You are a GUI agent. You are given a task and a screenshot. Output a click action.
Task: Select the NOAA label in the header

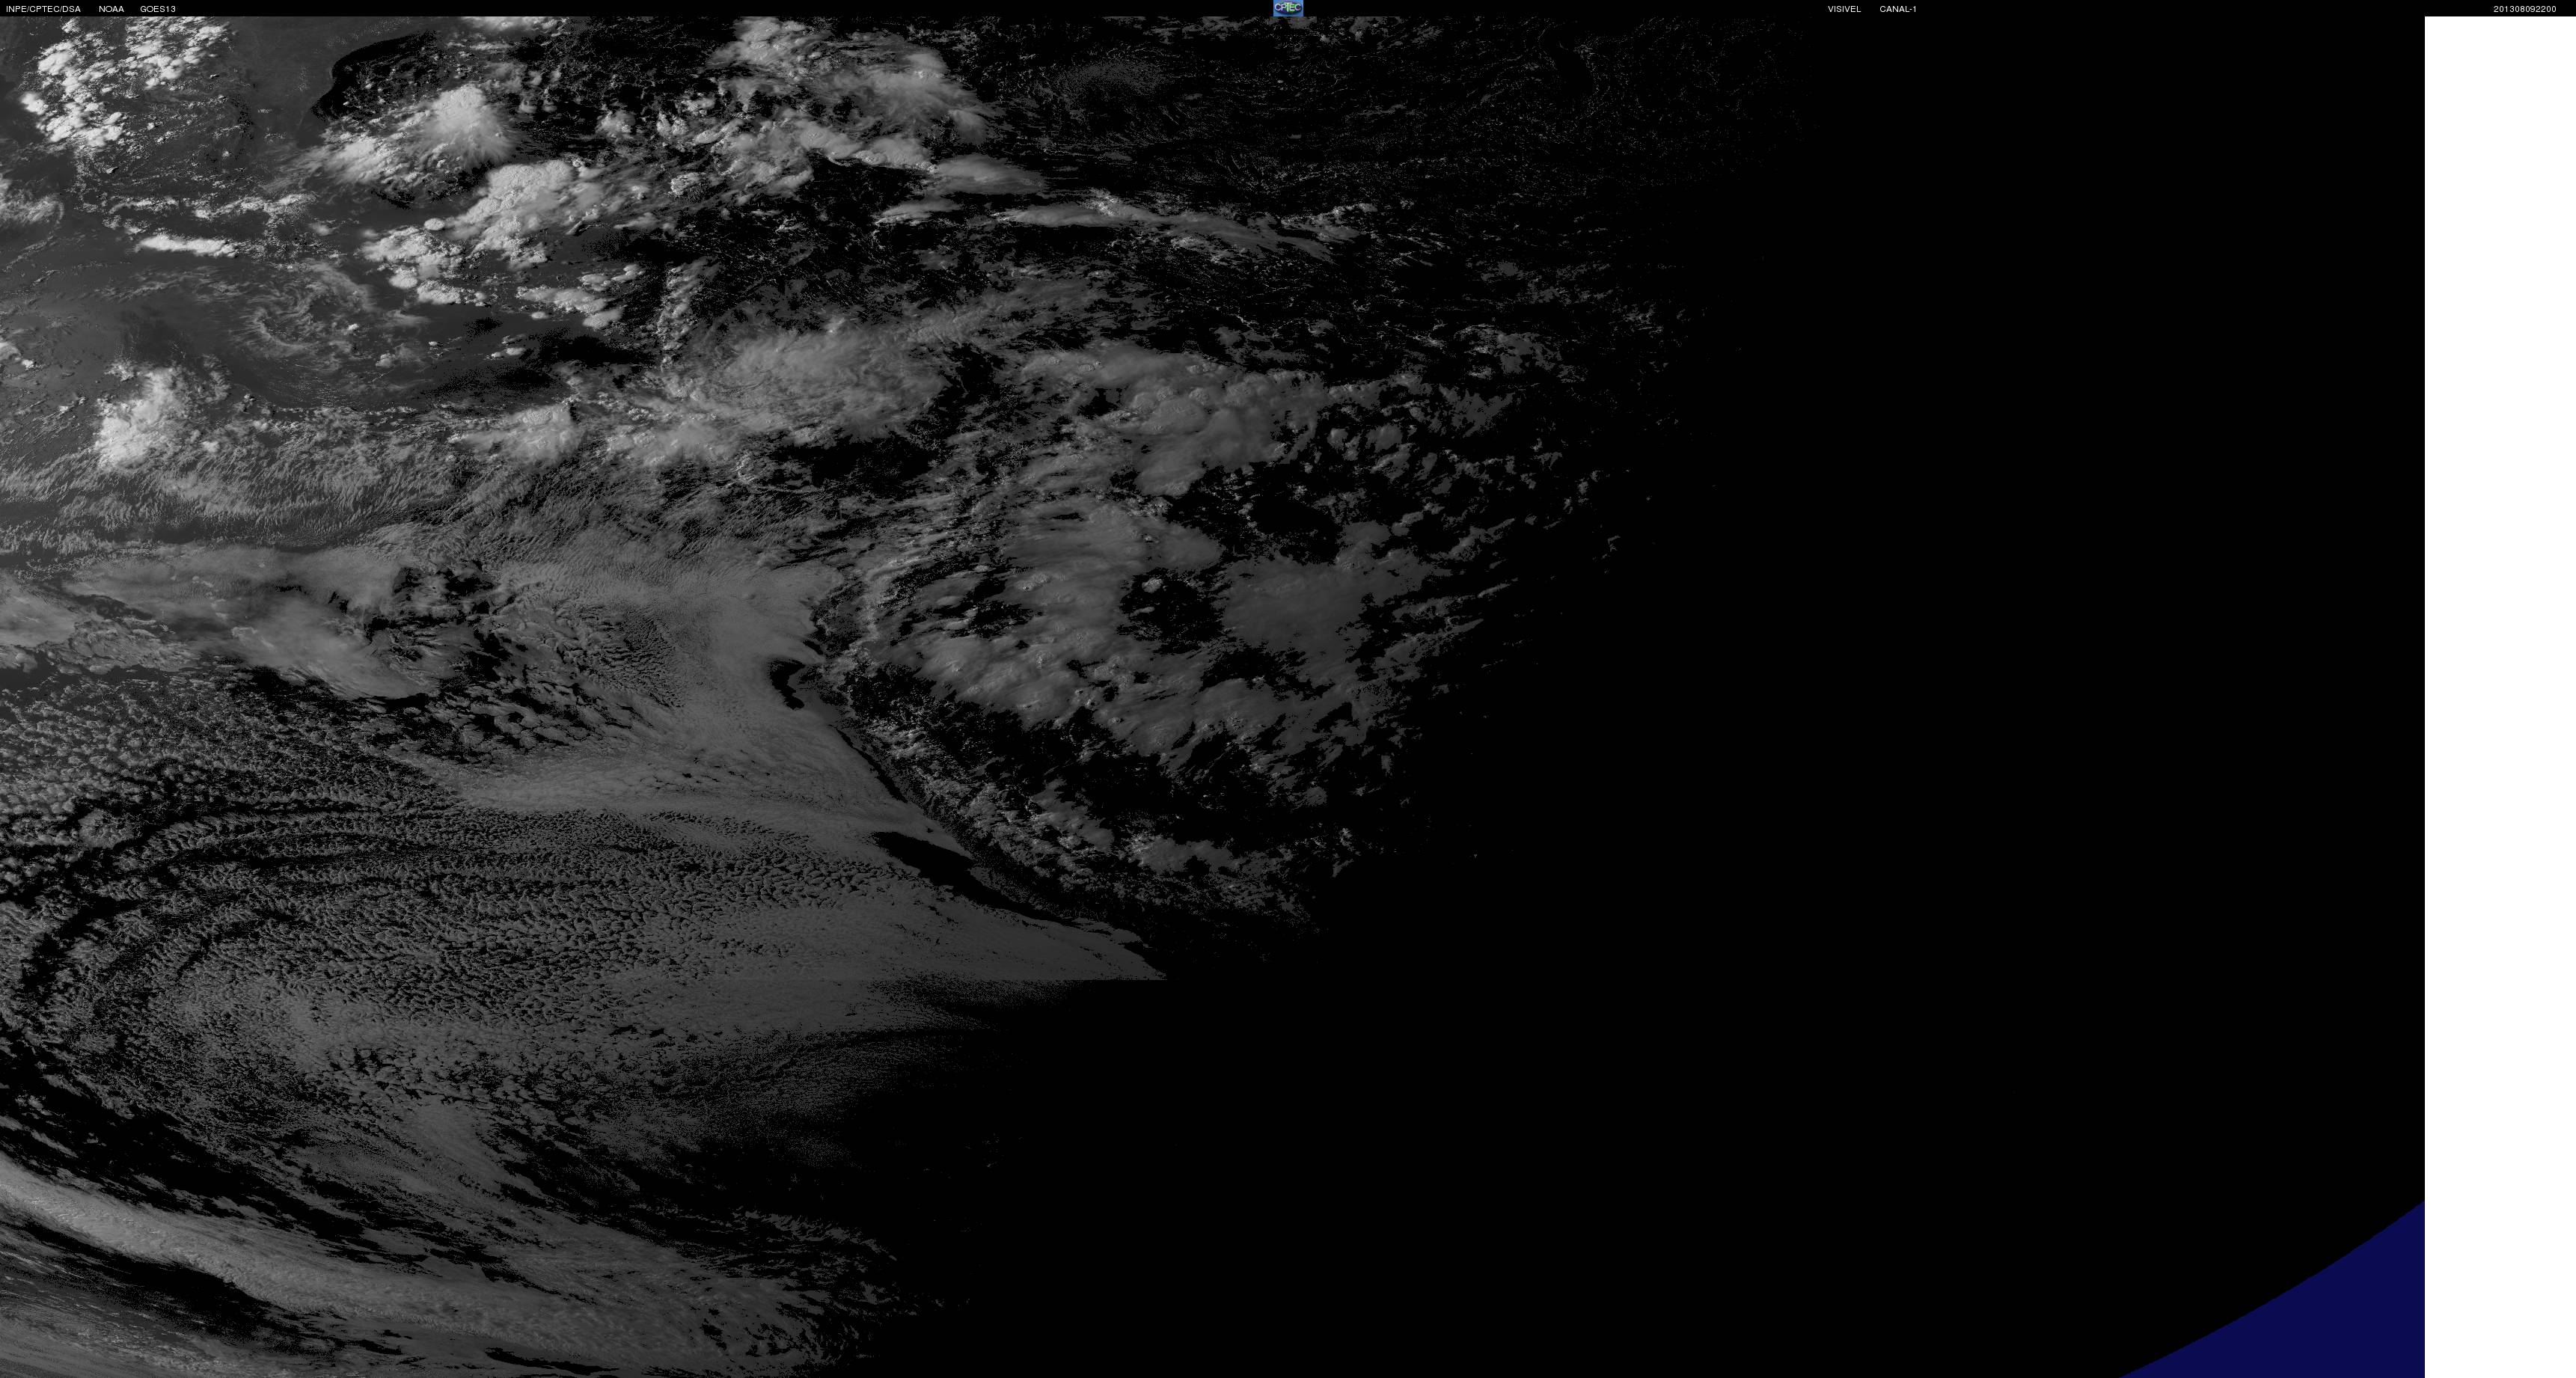click(x=111, y=9)
